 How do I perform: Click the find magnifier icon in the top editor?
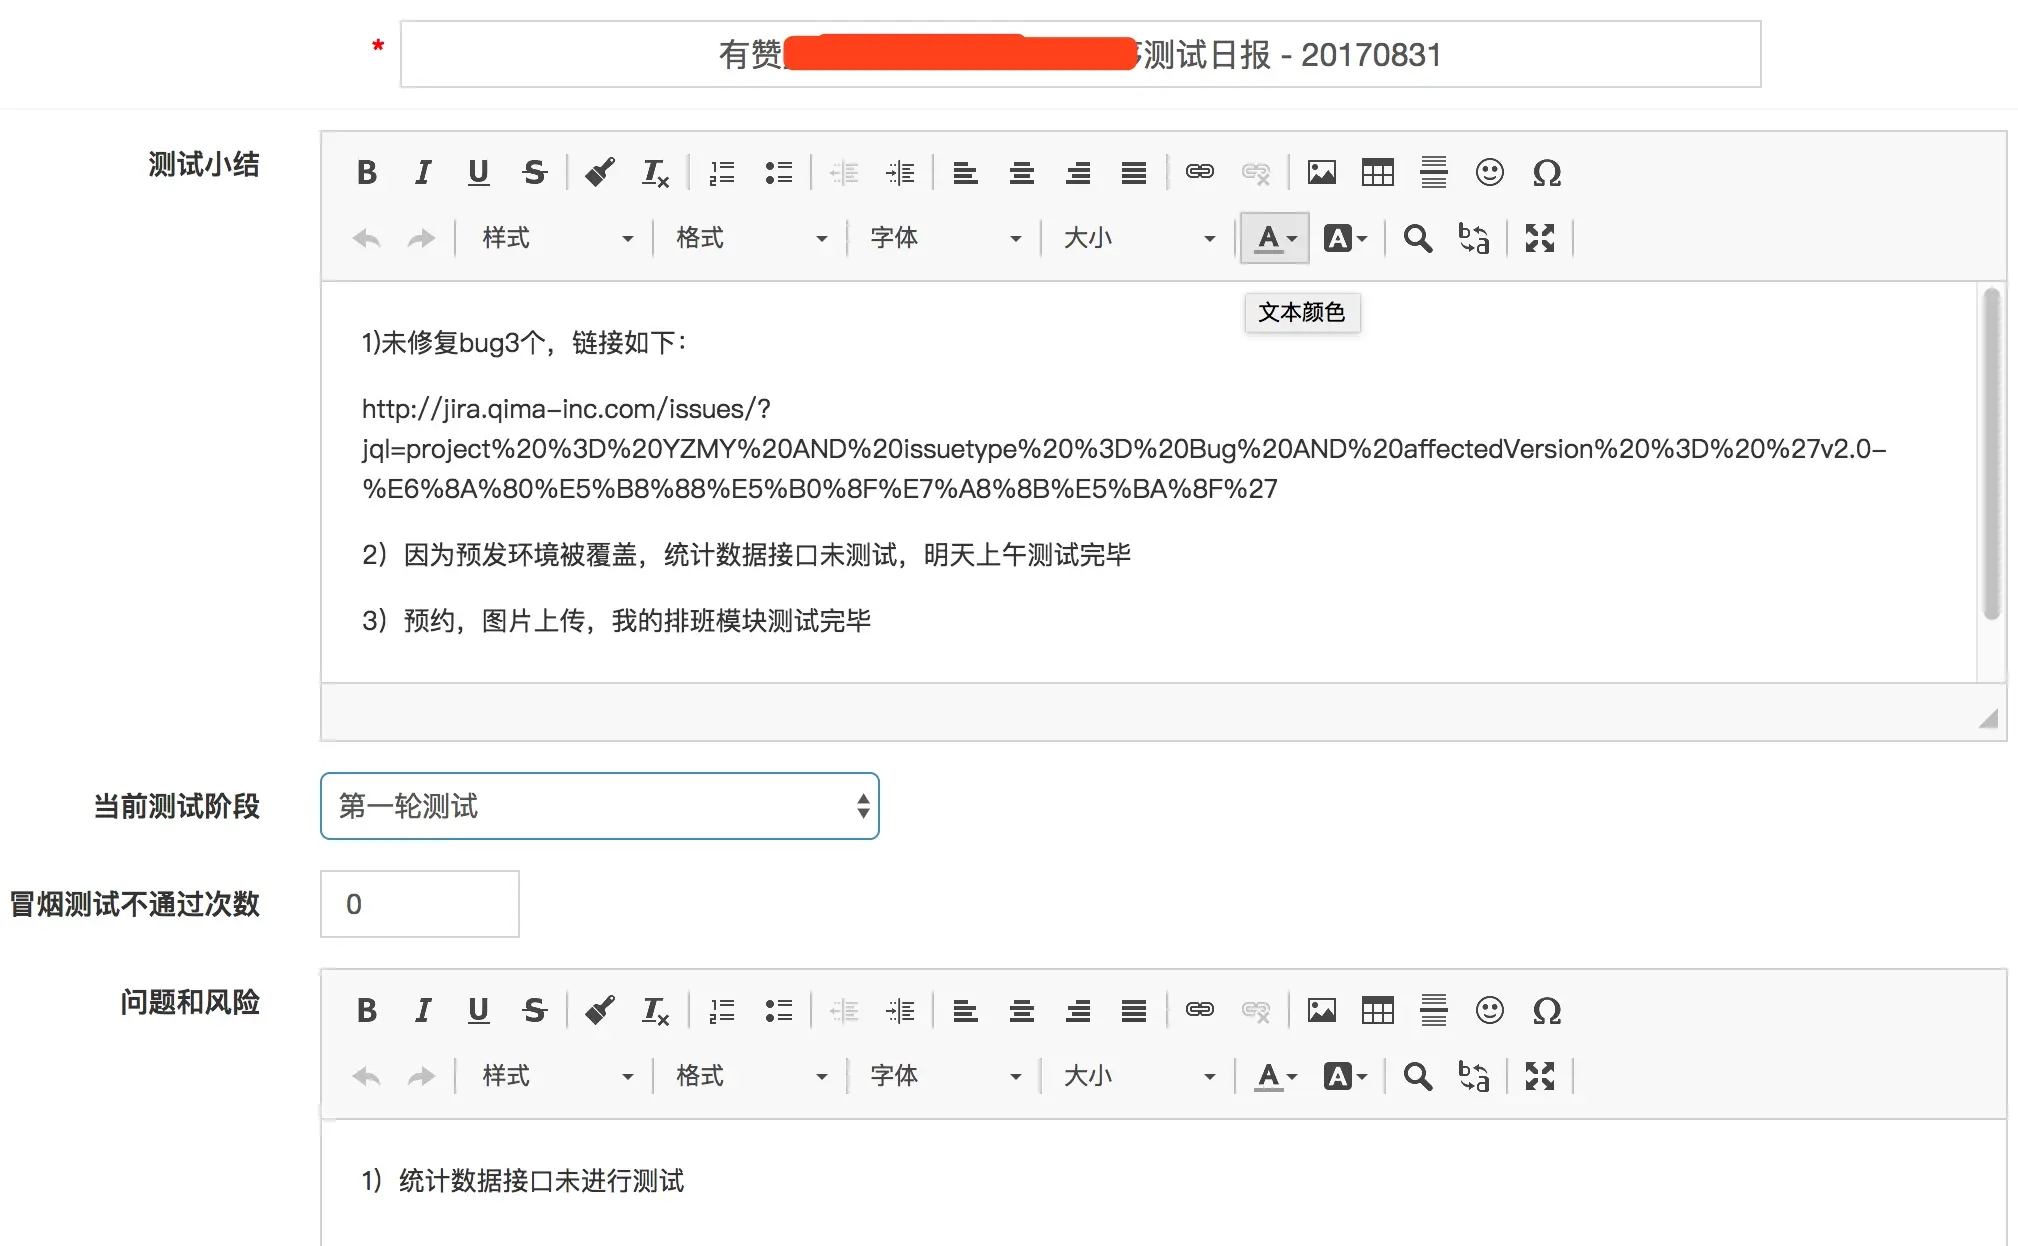coord(1417,238)
